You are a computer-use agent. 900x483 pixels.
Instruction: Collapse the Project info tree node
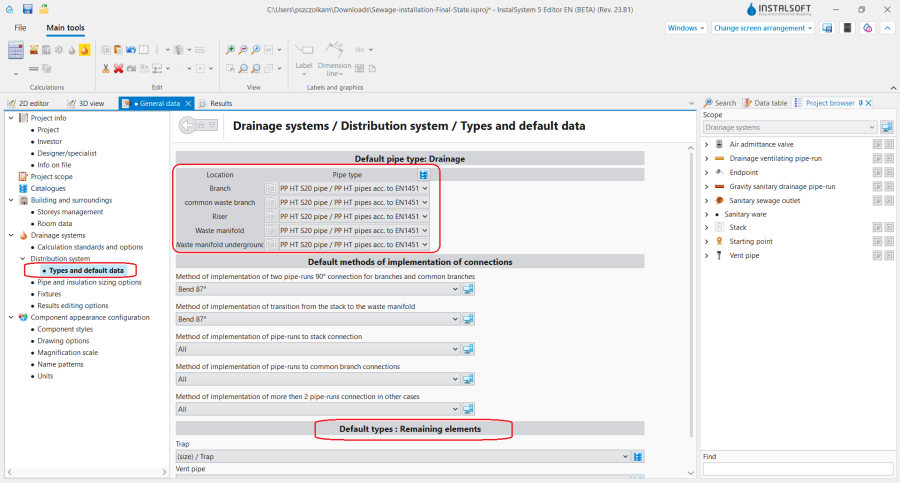pos(11,118)
